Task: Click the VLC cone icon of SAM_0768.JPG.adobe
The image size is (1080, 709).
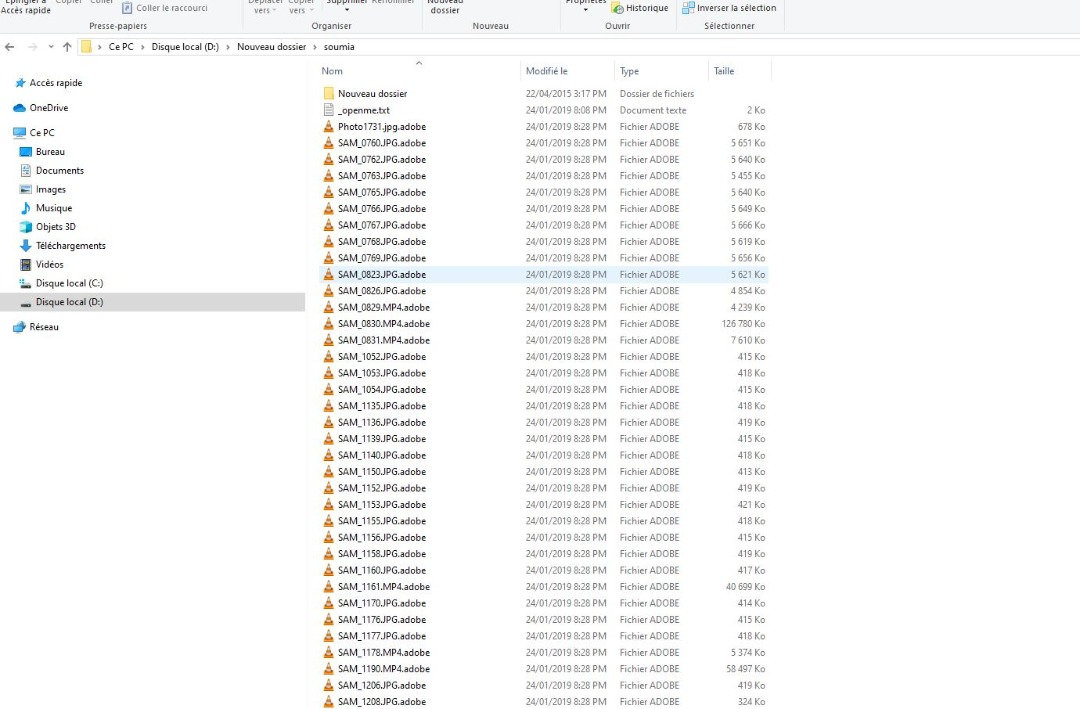Action: (x=329, y=242)
